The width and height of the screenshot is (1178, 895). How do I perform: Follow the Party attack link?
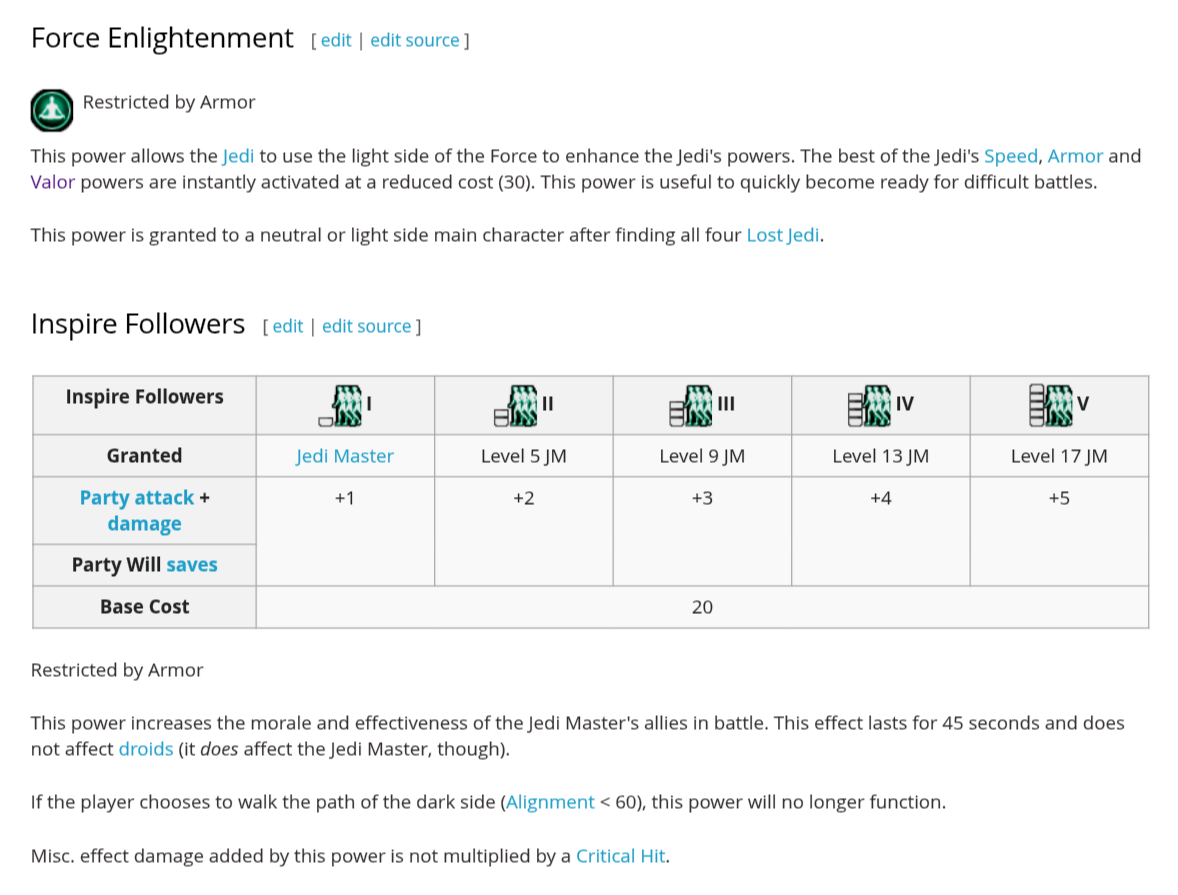137,498
